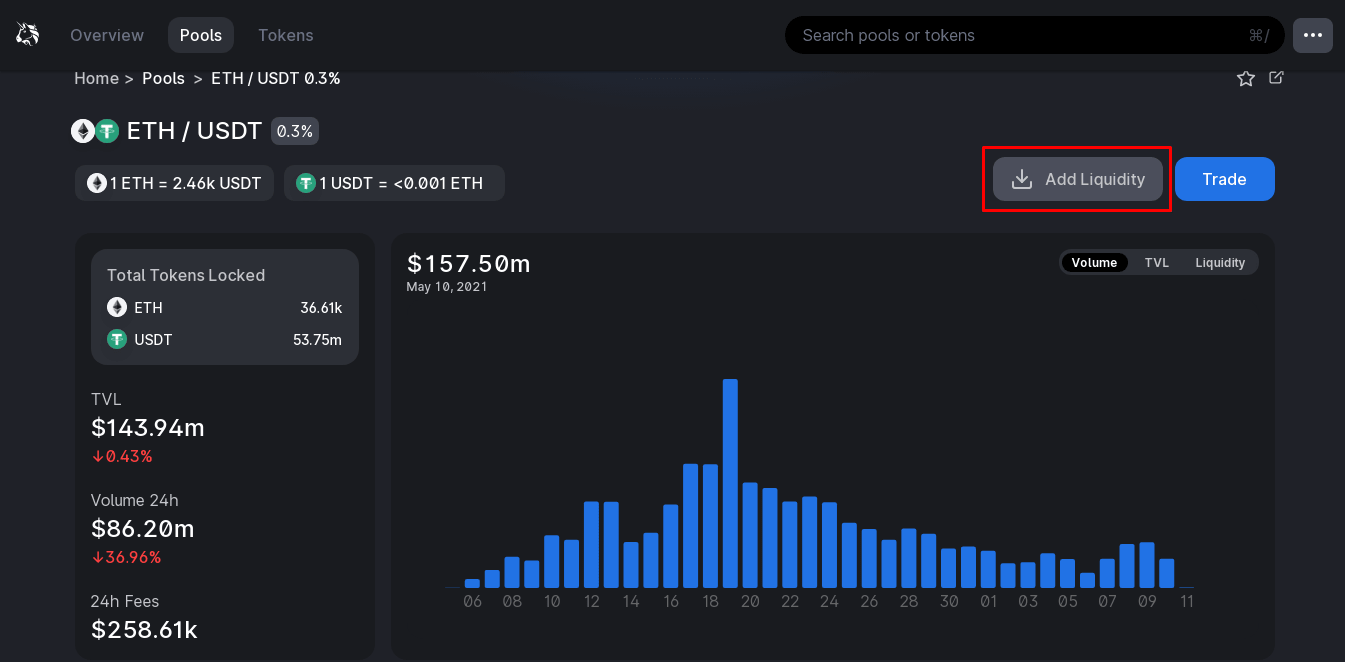
Task: Click the Uniswap unicorn logo
Action: (x=27, y=35)
